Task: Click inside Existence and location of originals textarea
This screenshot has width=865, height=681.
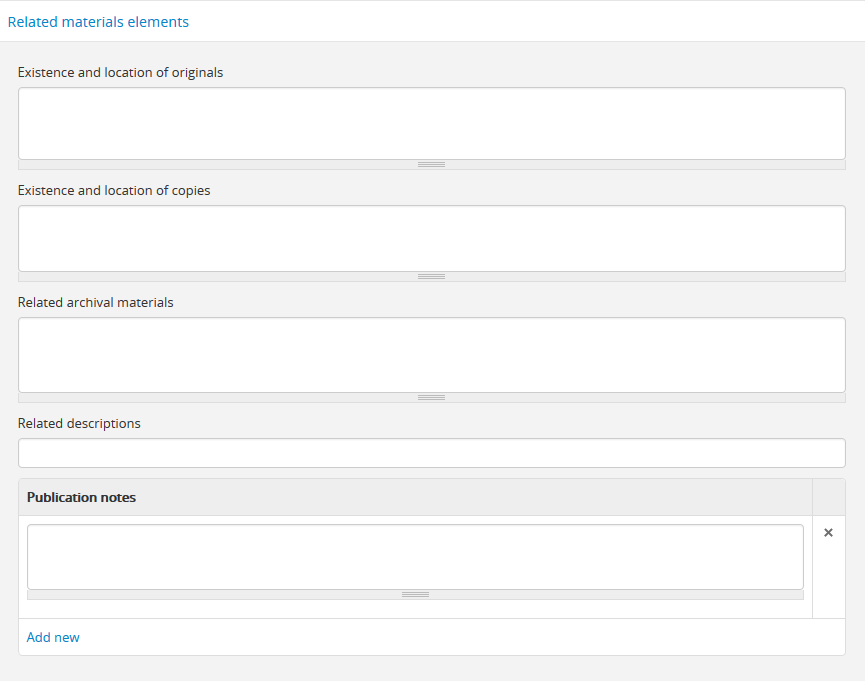Action: pos(431,123)
